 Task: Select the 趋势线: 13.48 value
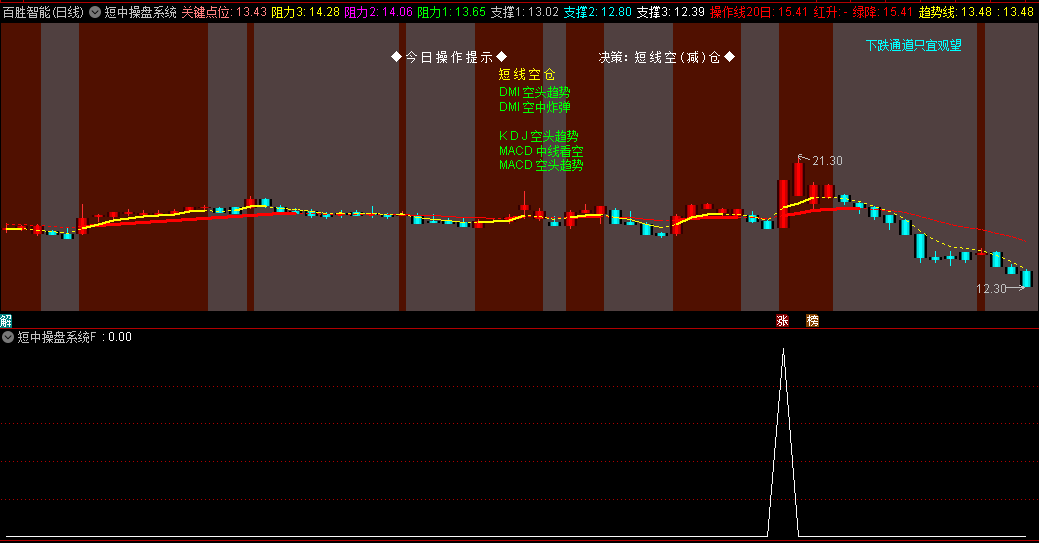tap(955, 12)
